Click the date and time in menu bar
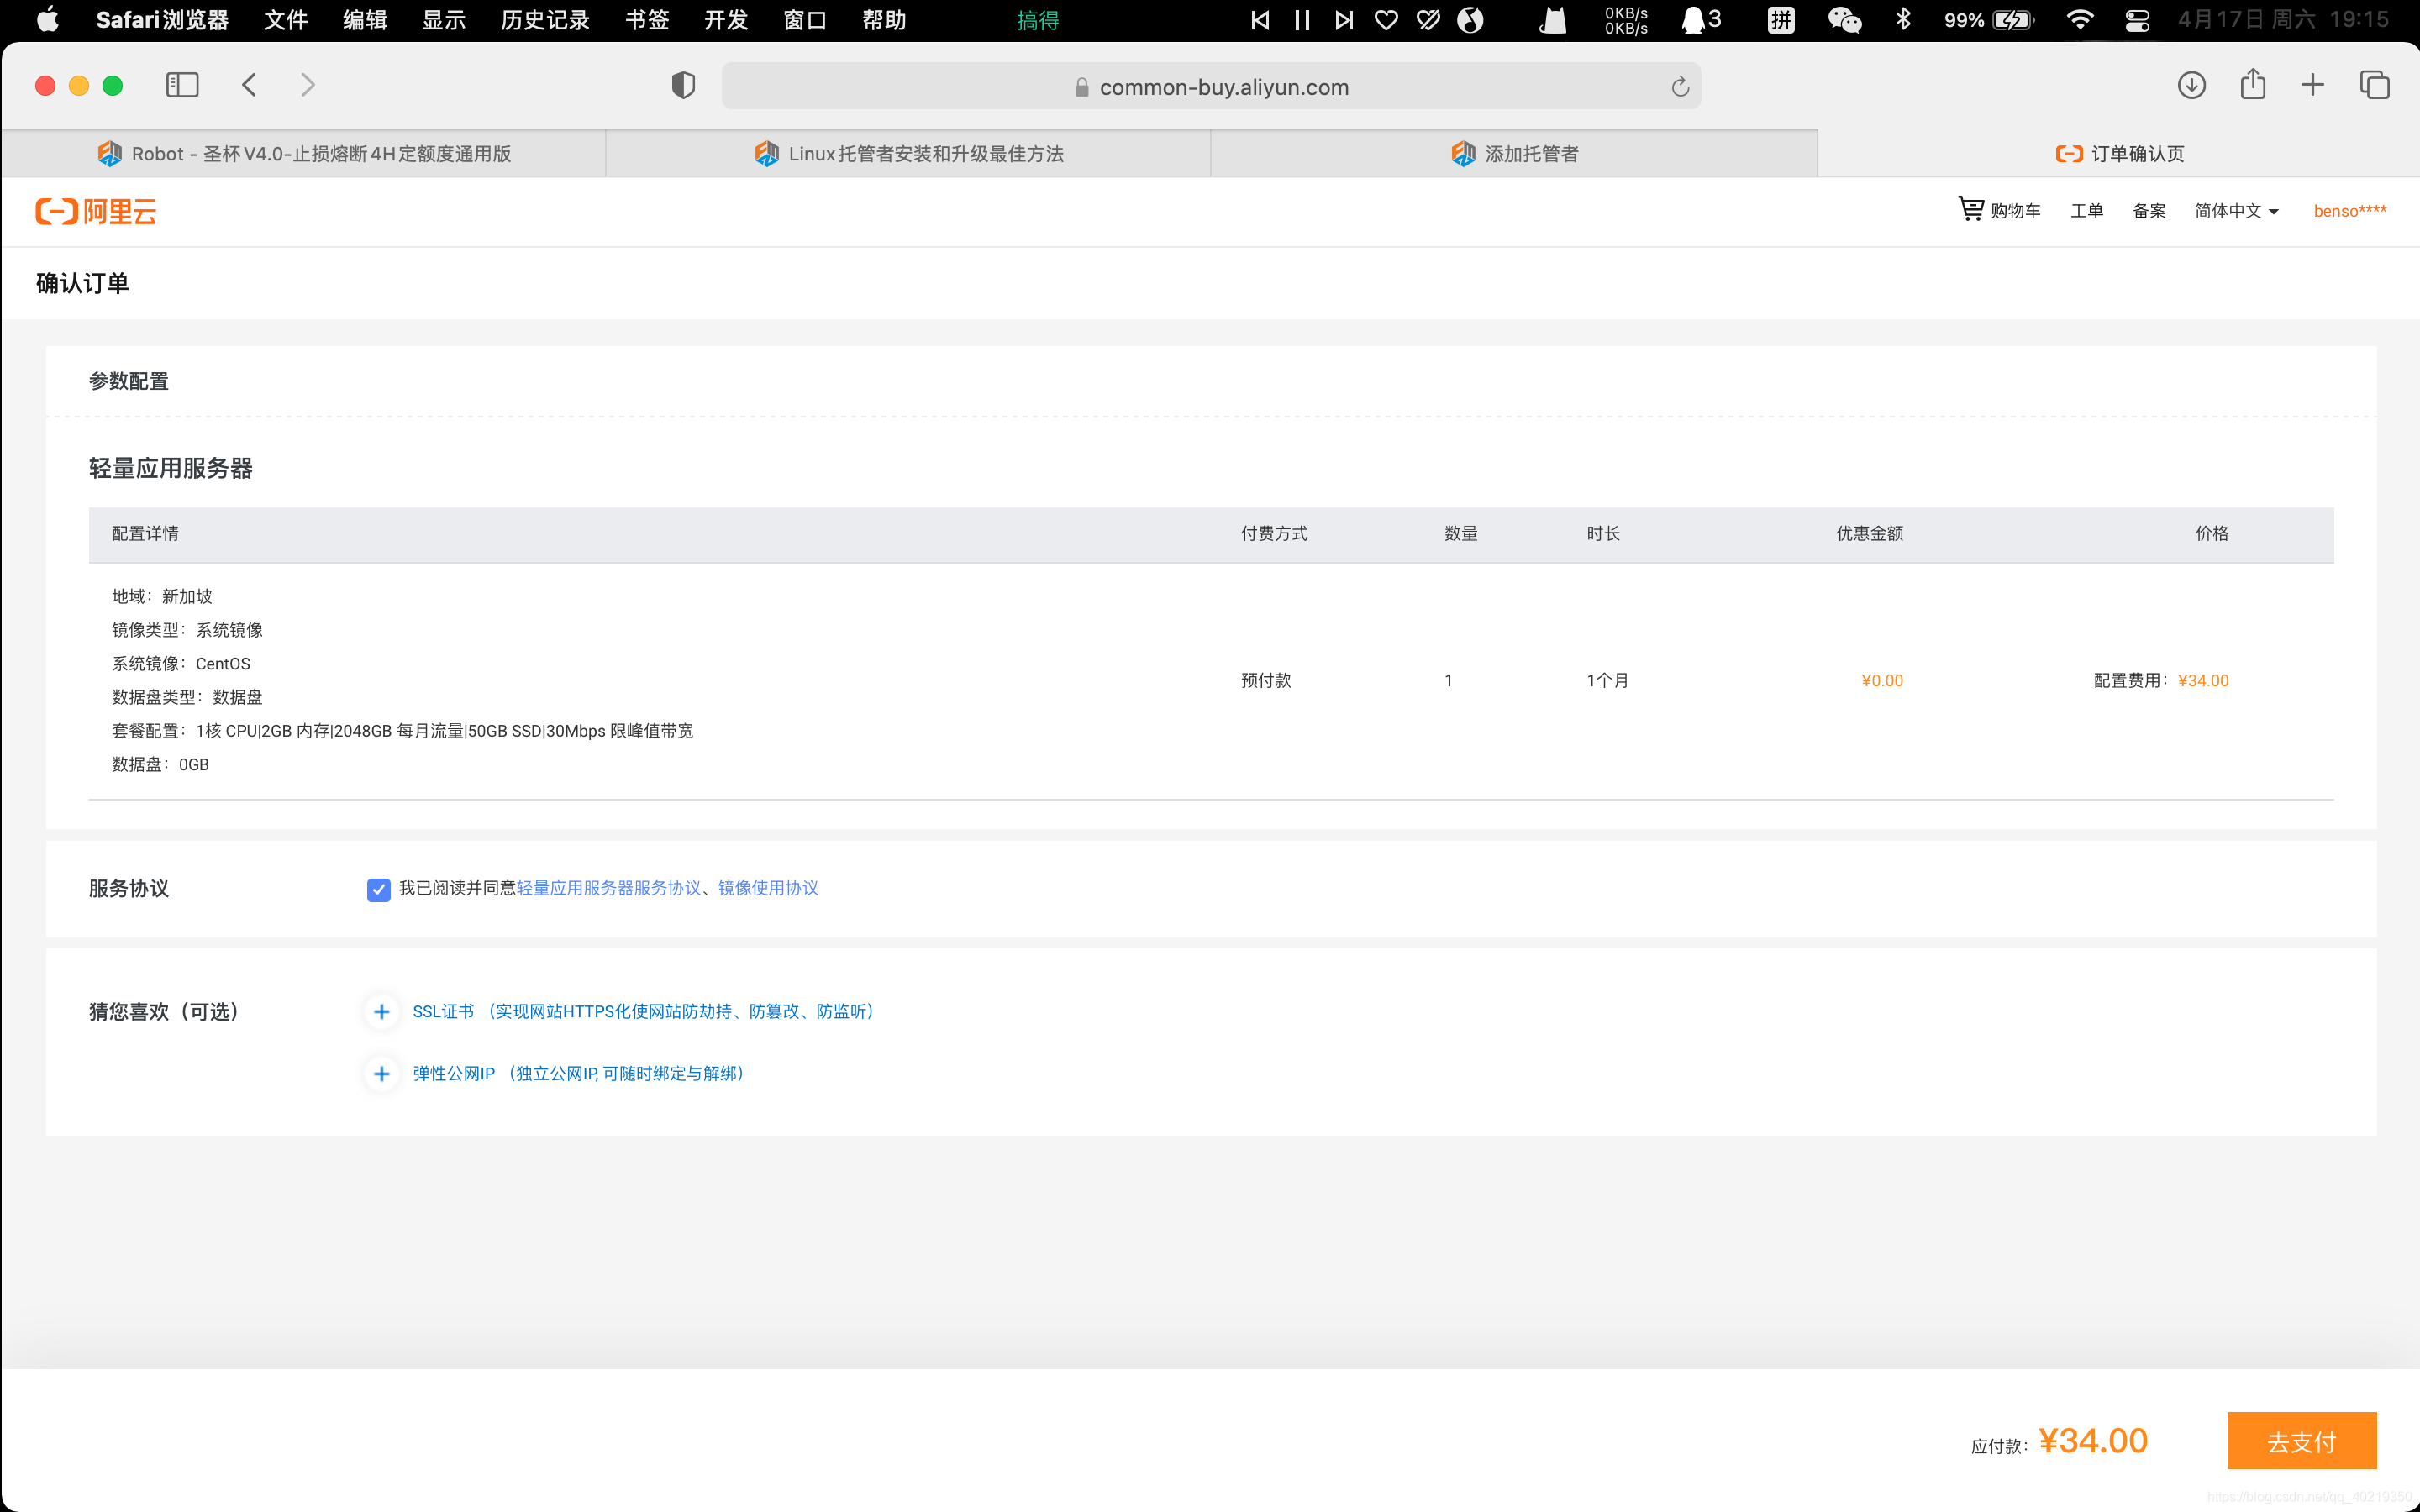This screenshot has width=2420, height=1512. click(x=2283, y=19)
